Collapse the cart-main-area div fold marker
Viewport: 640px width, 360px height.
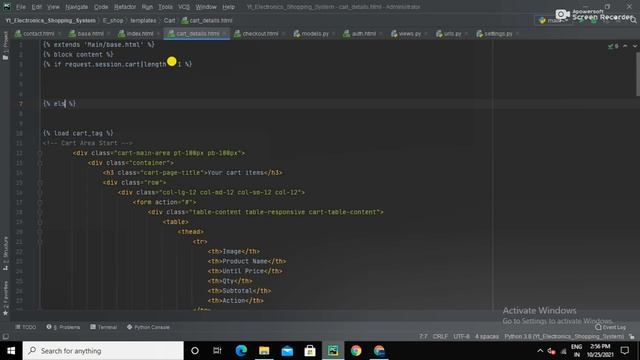click(40, 153)
